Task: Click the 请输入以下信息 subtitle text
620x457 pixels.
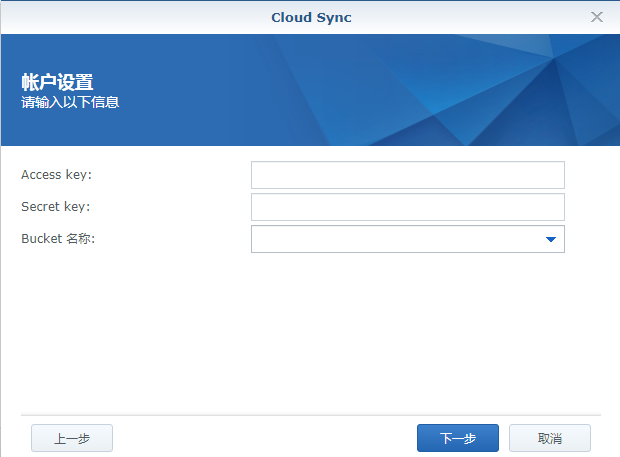Action: tap(70, 102)
